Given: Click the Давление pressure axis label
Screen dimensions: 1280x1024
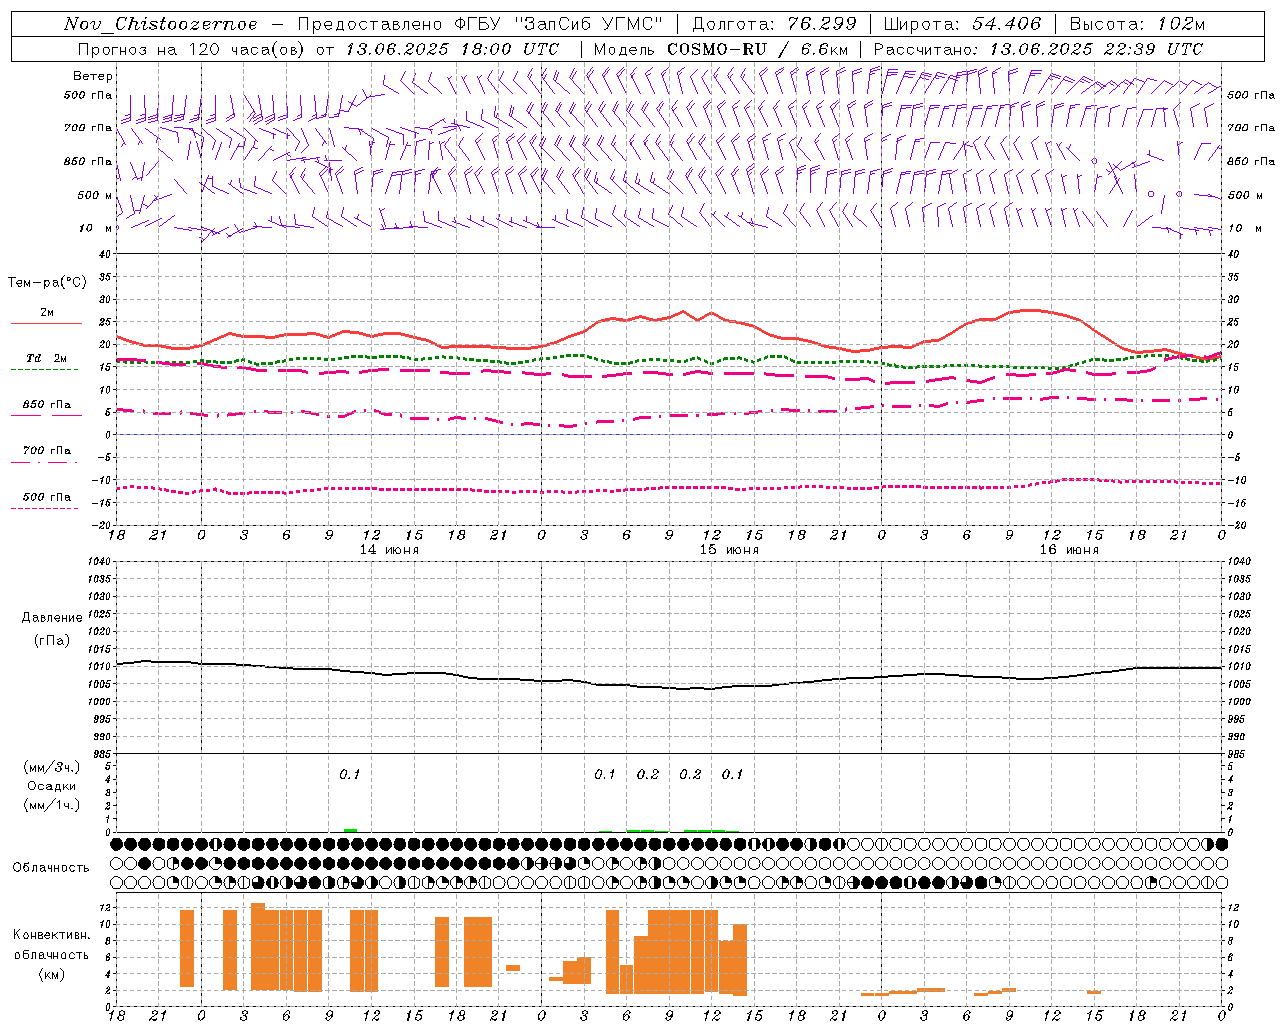Looking at the screenshot, I should [x=51, y=618].
